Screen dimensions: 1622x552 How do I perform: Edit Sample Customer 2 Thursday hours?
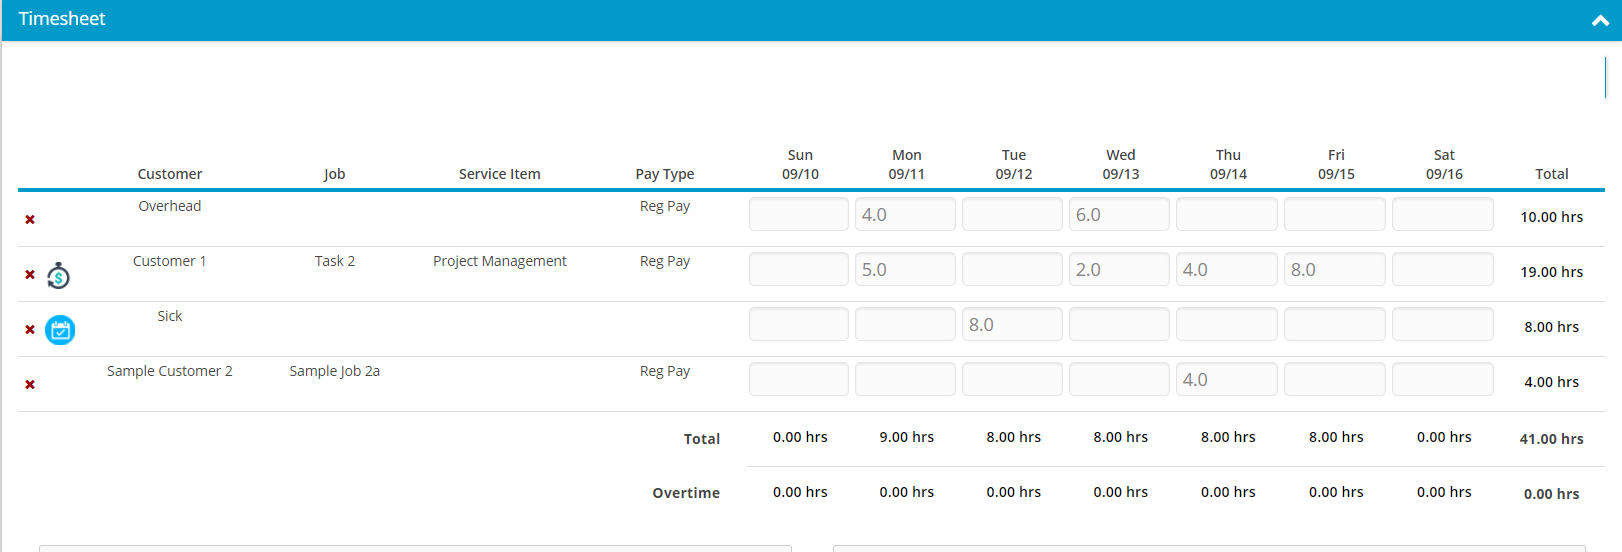(1226, 380)
